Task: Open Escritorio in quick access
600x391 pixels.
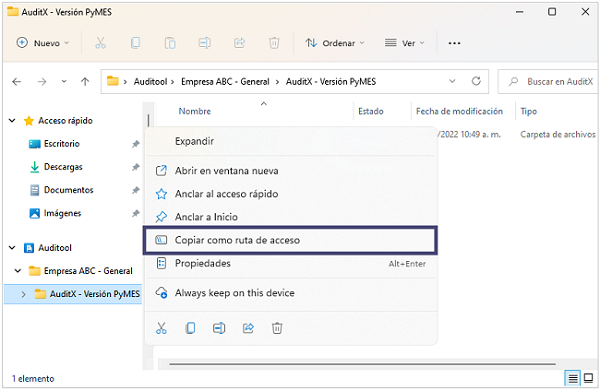Action: coord(62,144)
